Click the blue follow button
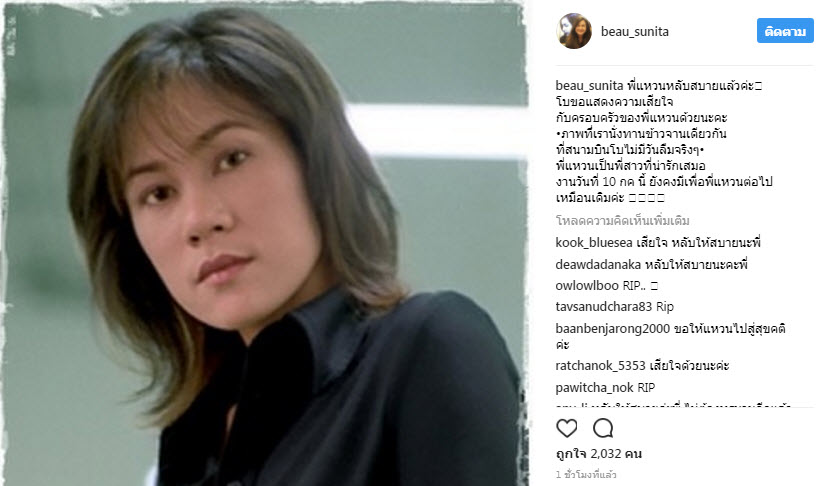817x486 pixels. (x=785, y=31)
